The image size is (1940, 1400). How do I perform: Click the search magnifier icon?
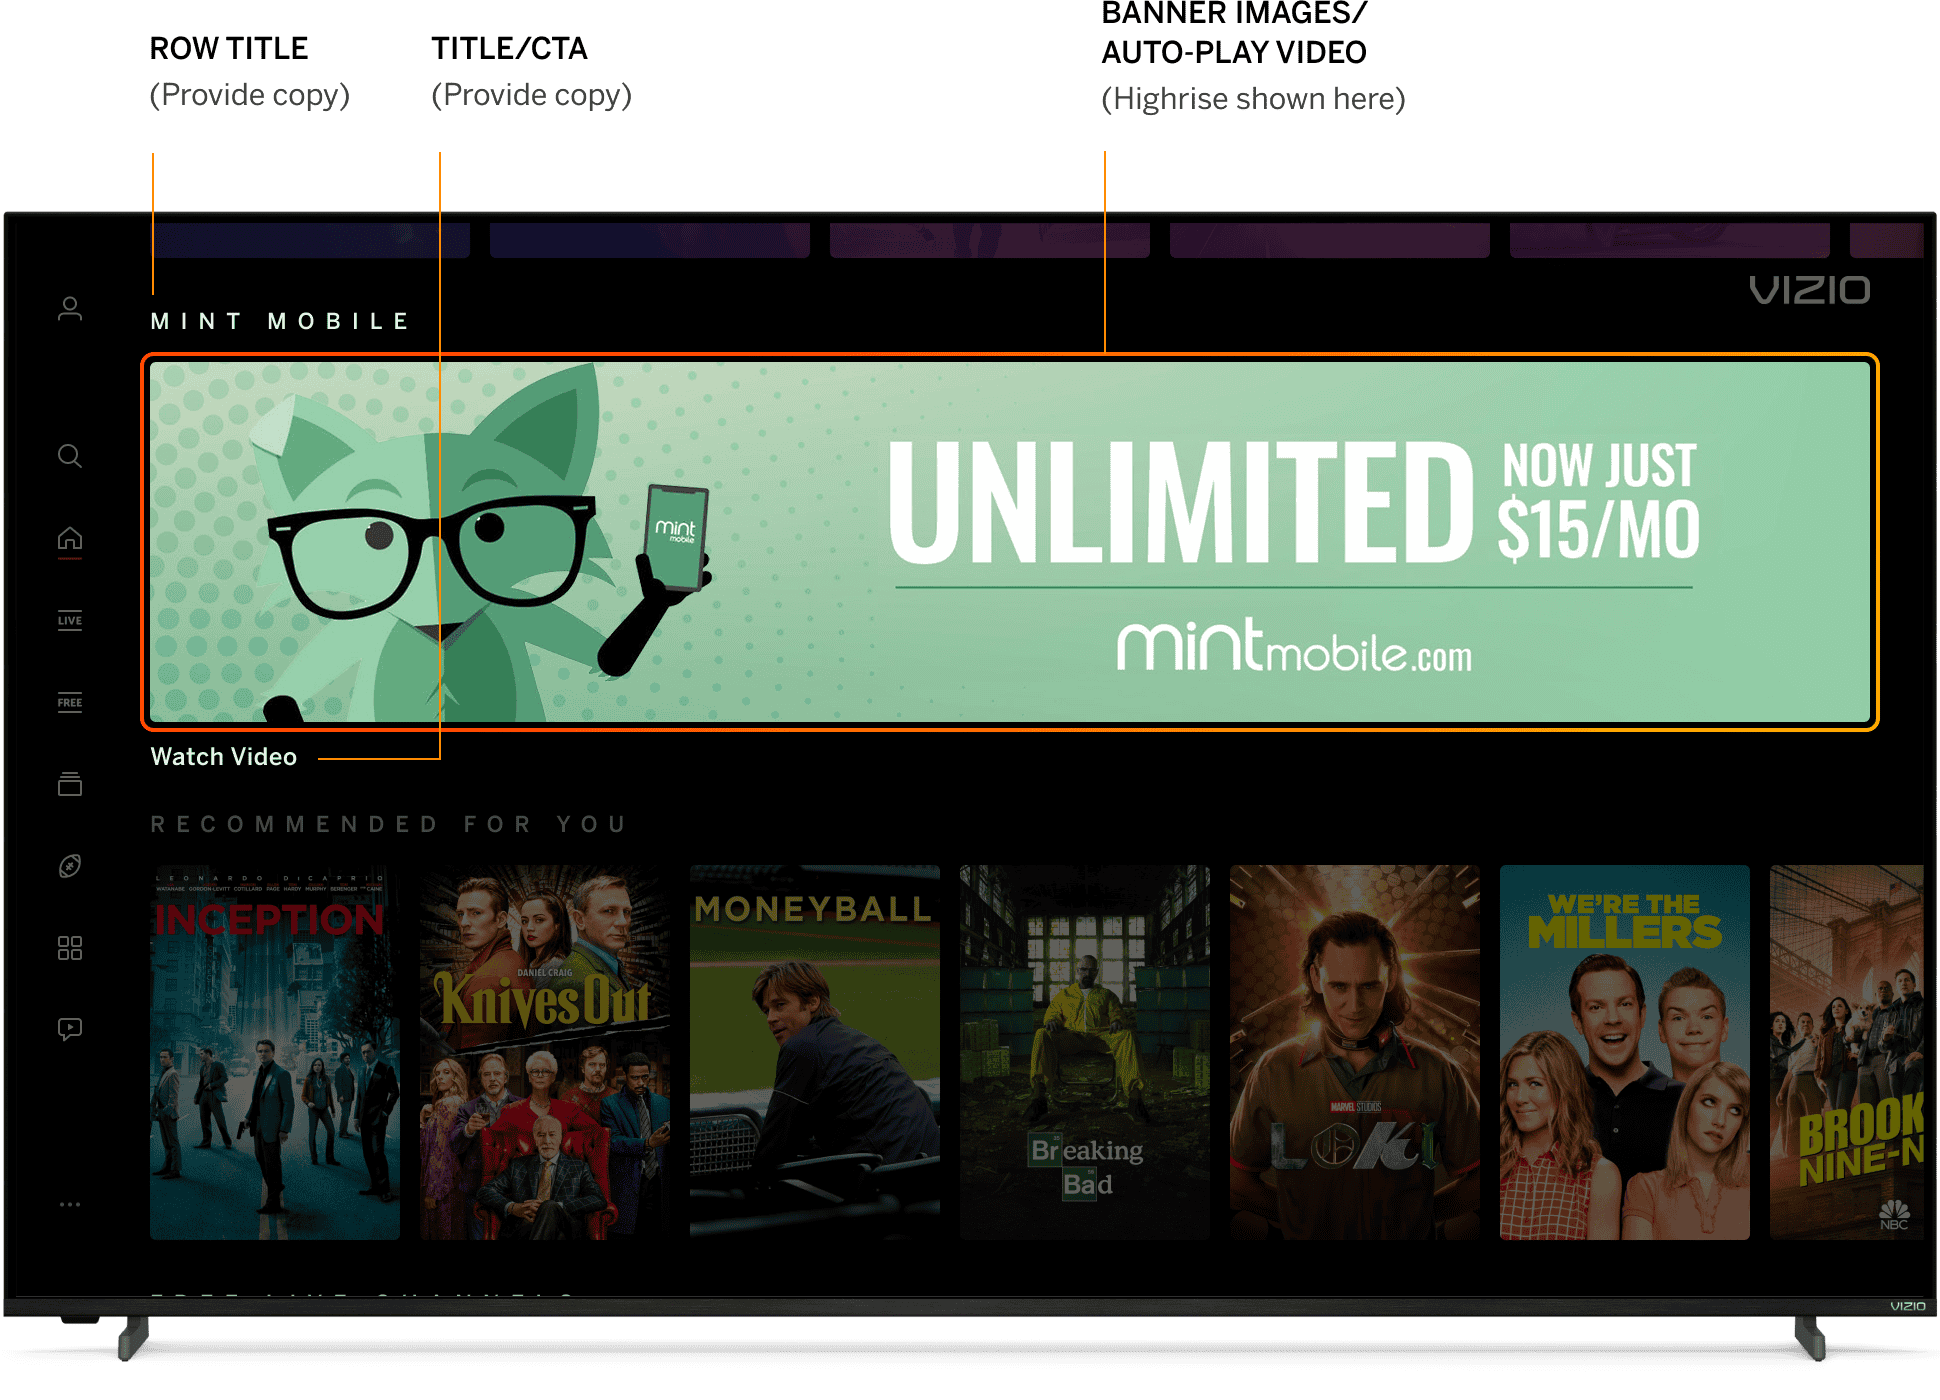70,456
